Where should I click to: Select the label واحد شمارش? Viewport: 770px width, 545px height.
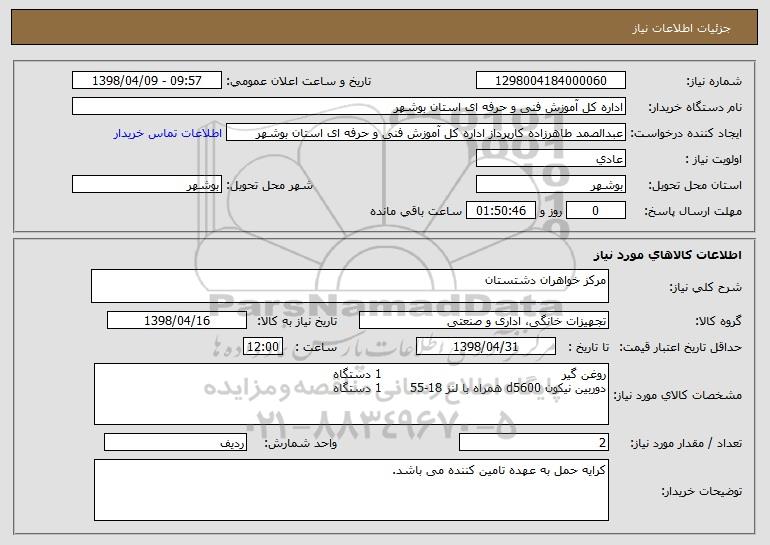click(301, 443)
